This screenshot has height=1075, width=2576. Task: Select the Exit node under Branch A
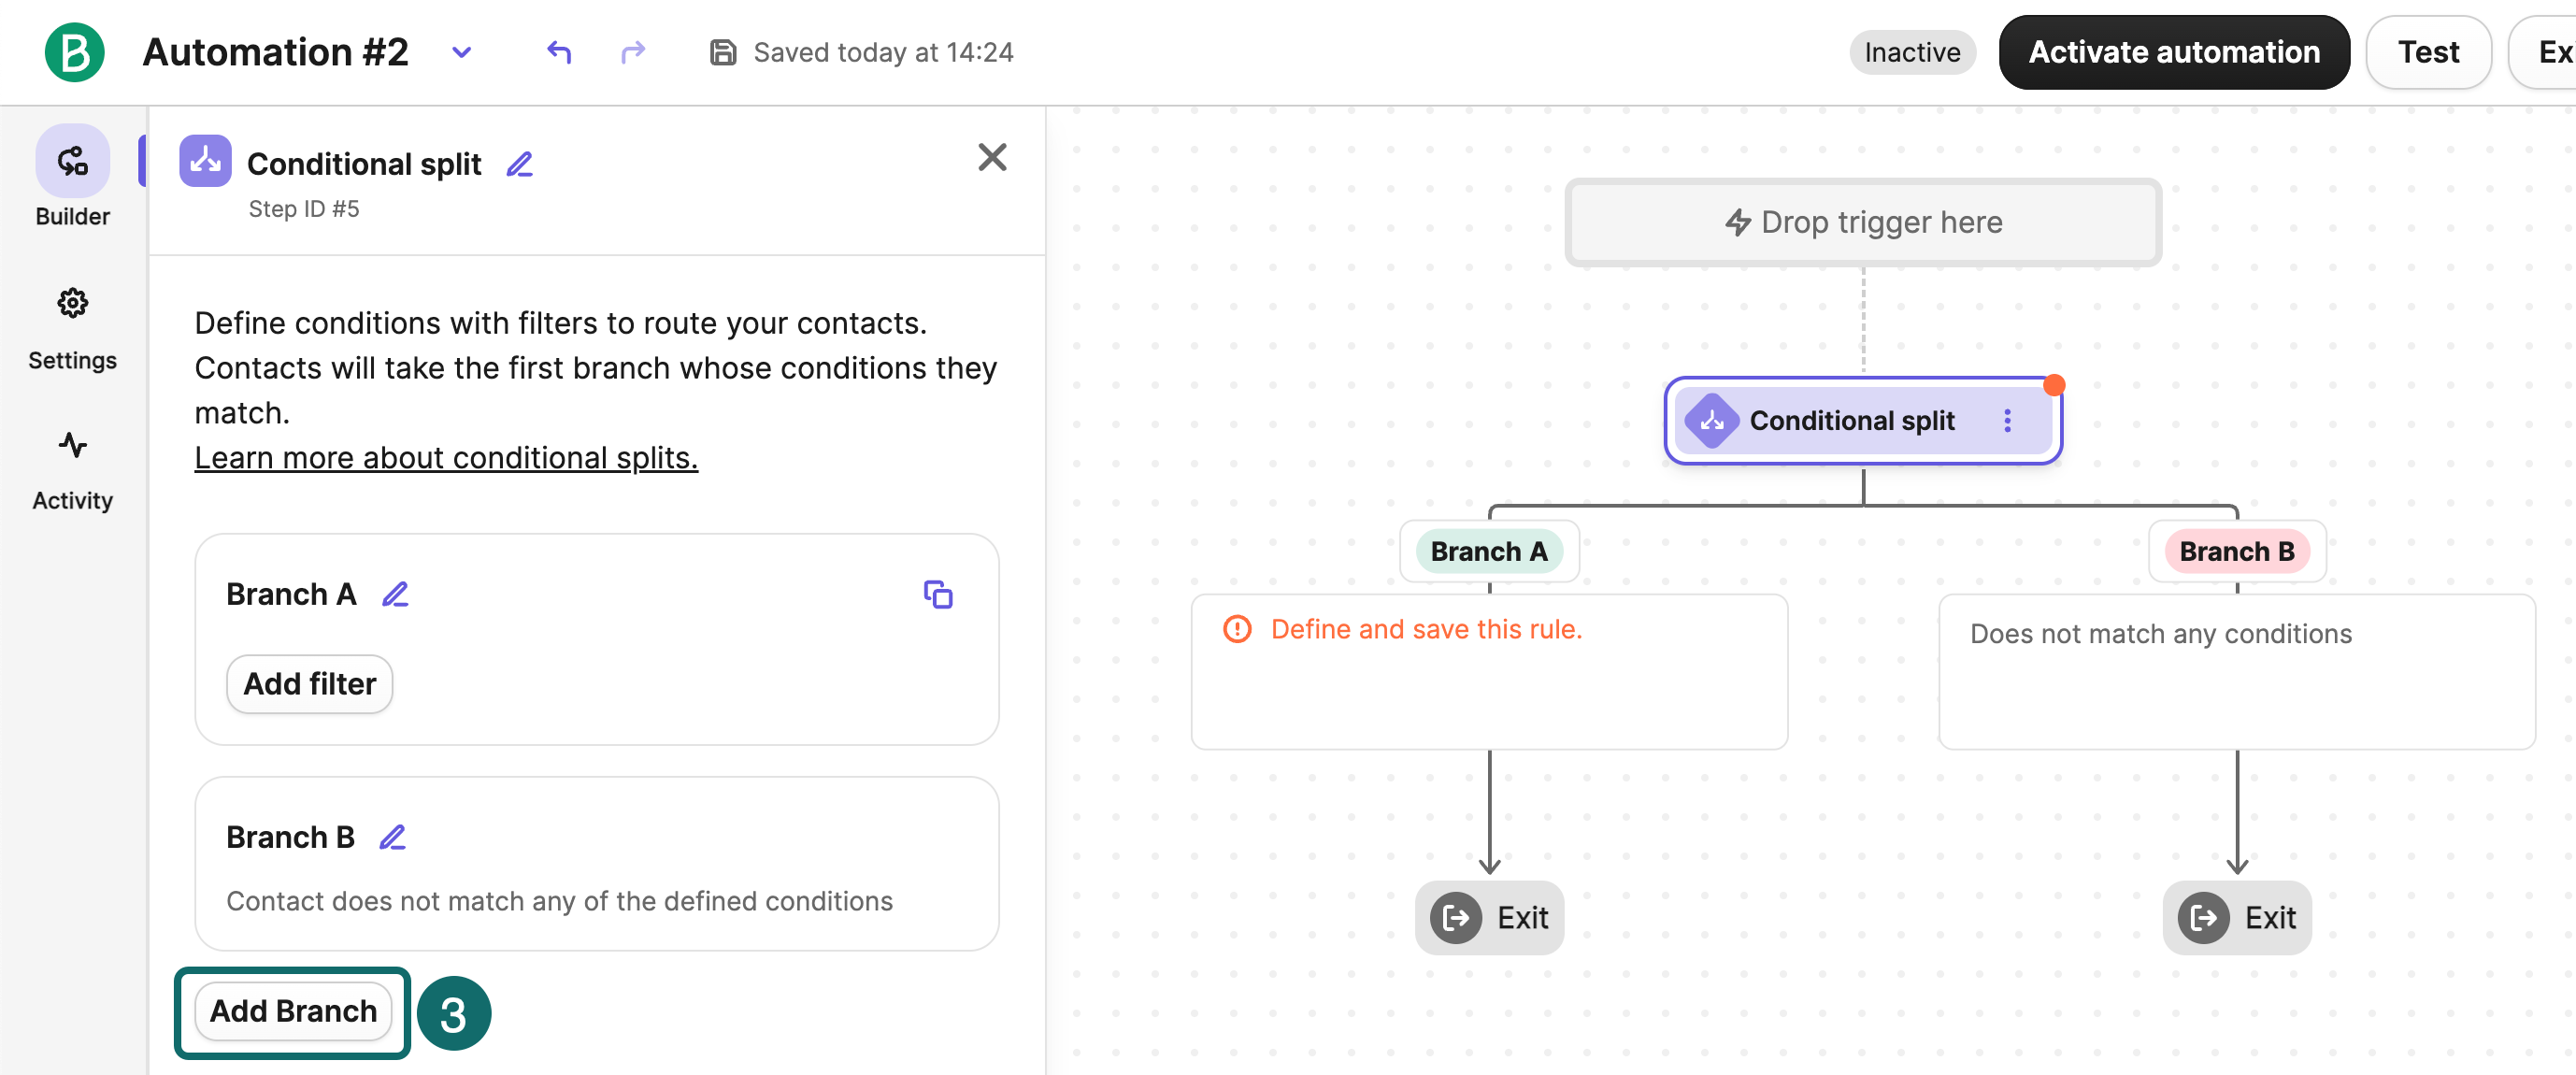(1489, 917)
